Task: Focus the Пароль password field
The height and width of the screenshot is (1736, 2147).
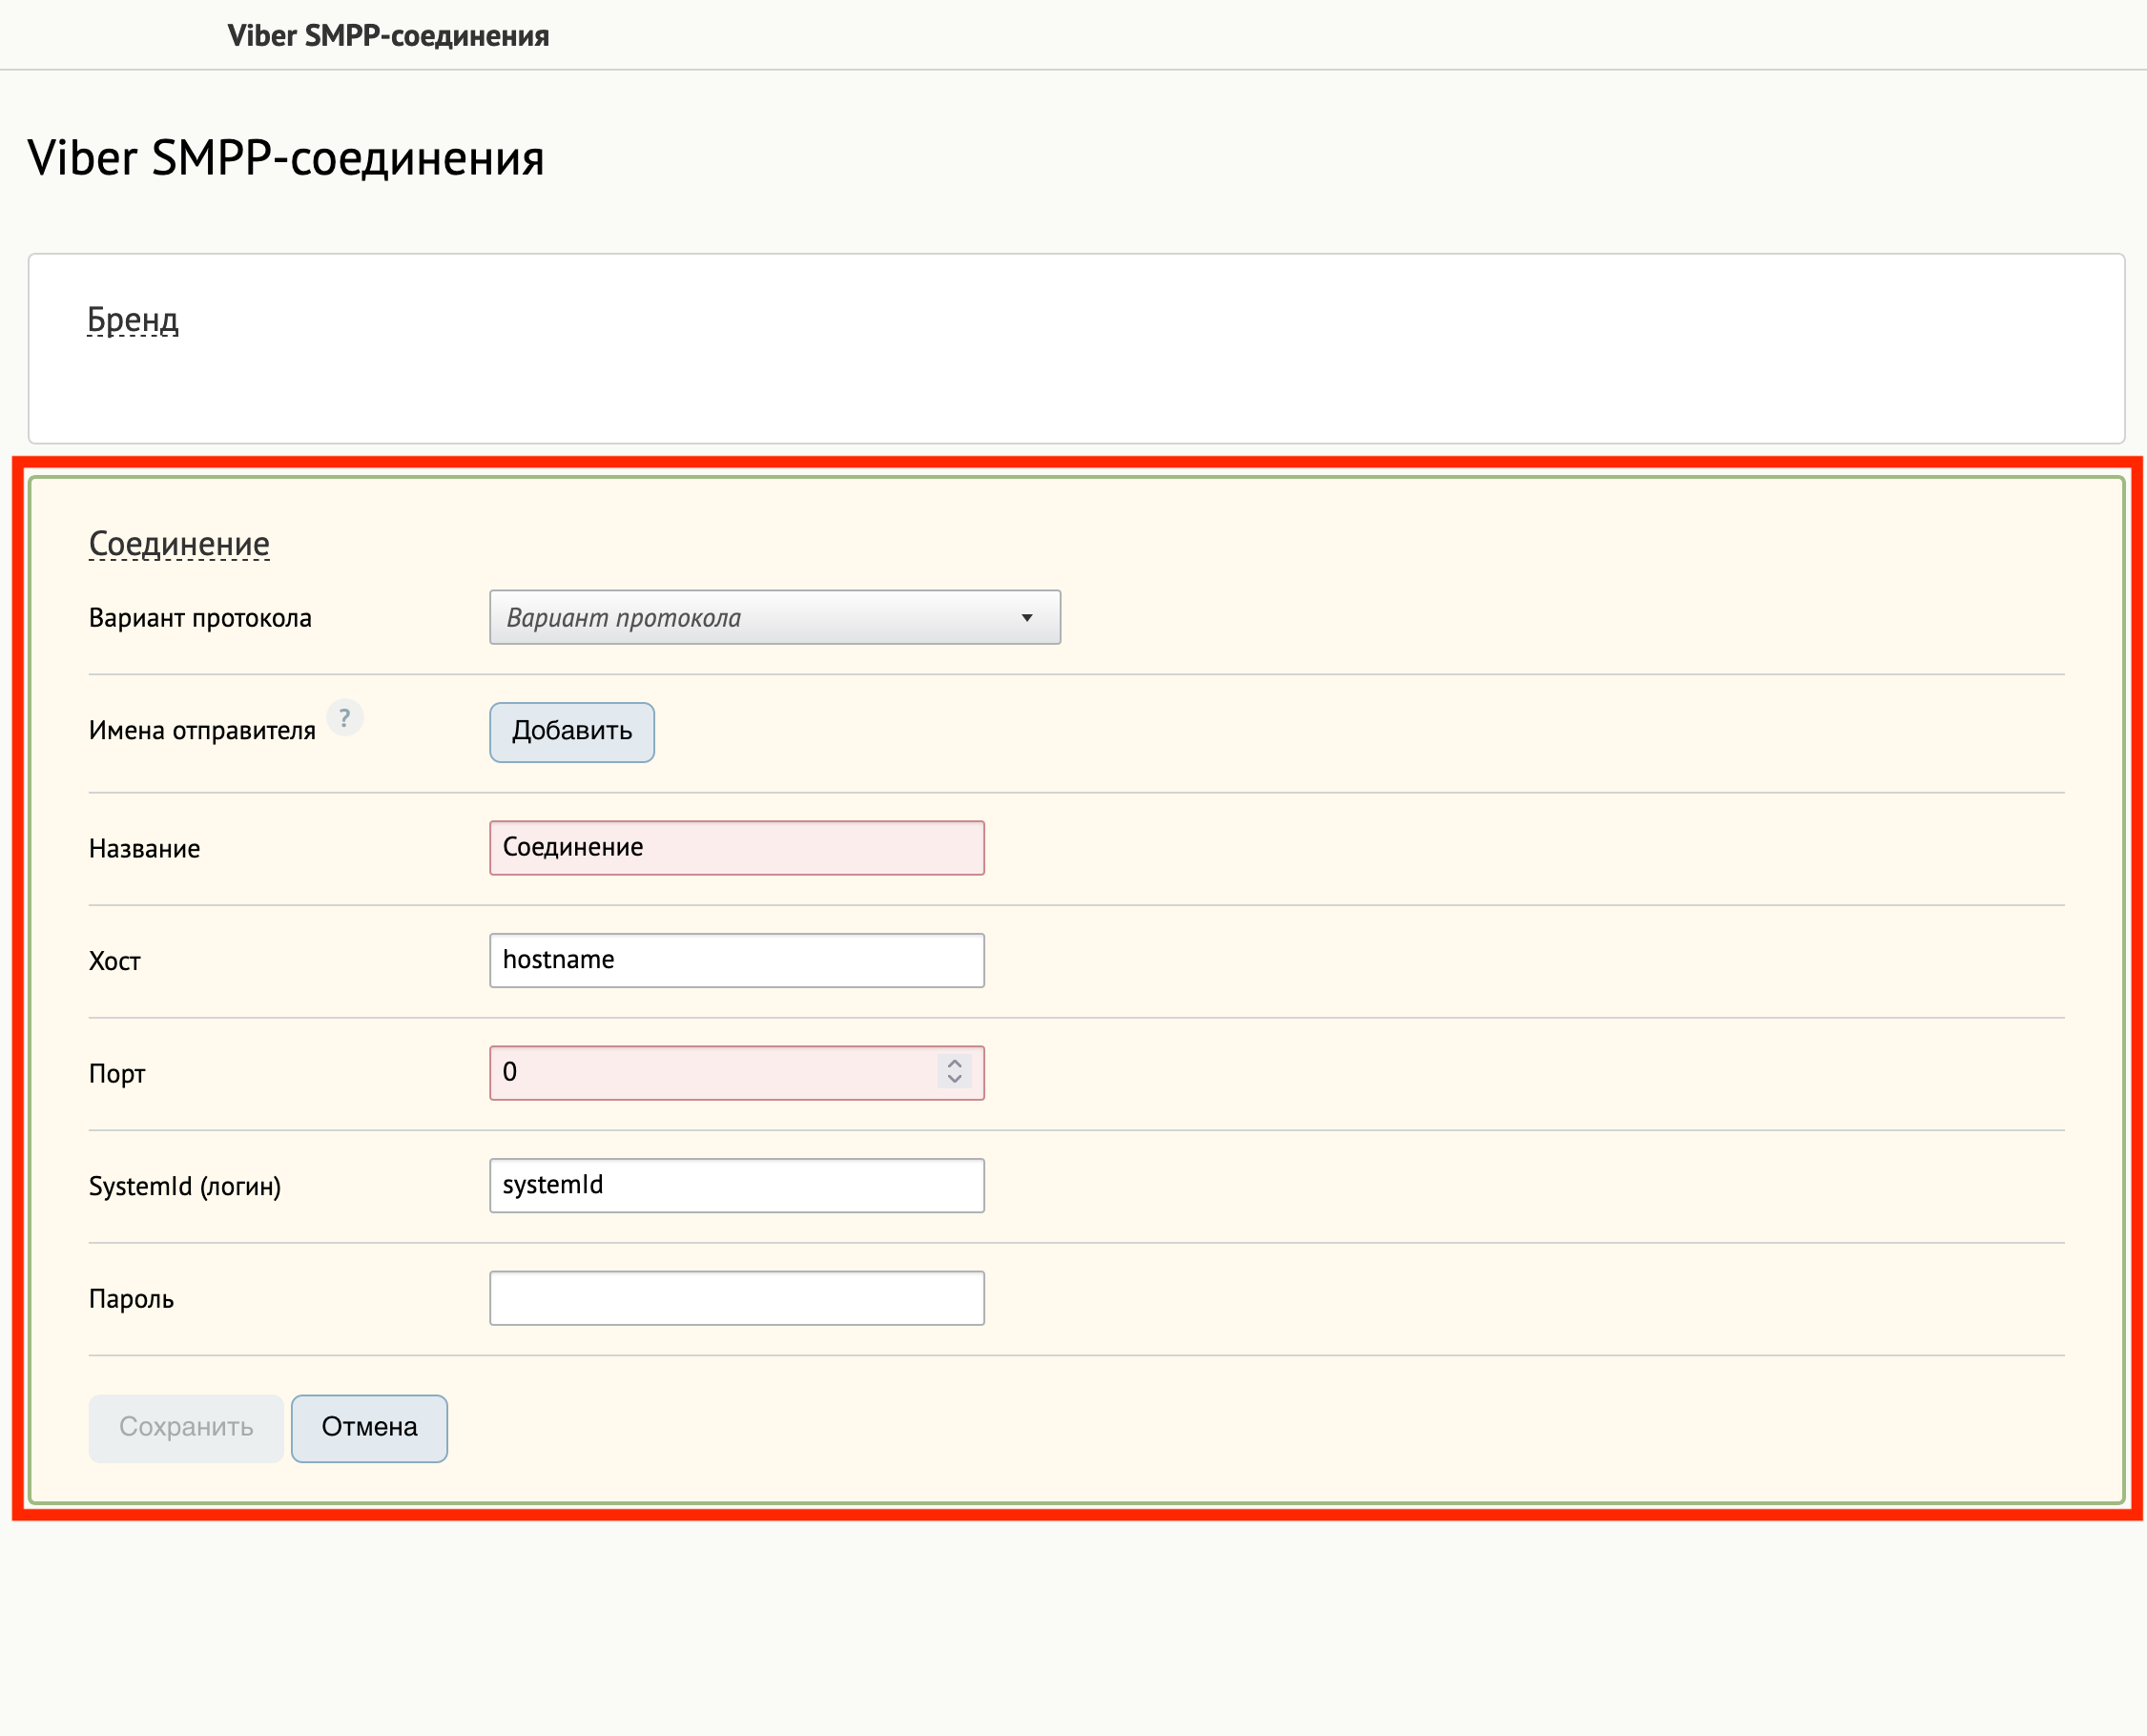Action: 736,1298
